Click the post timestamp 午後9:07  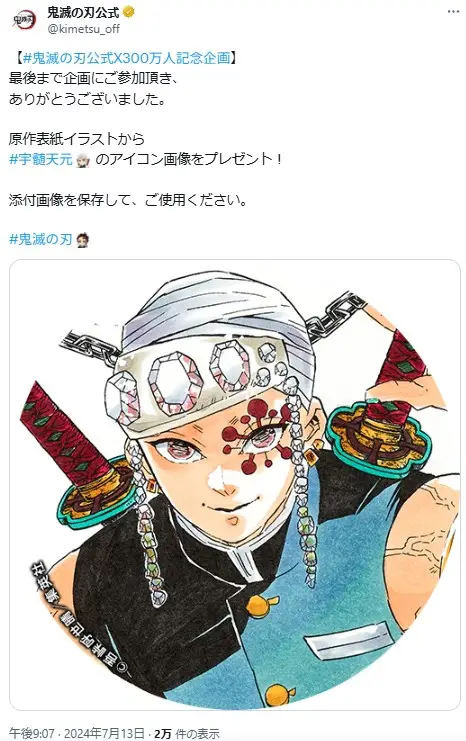click(32, 733)
